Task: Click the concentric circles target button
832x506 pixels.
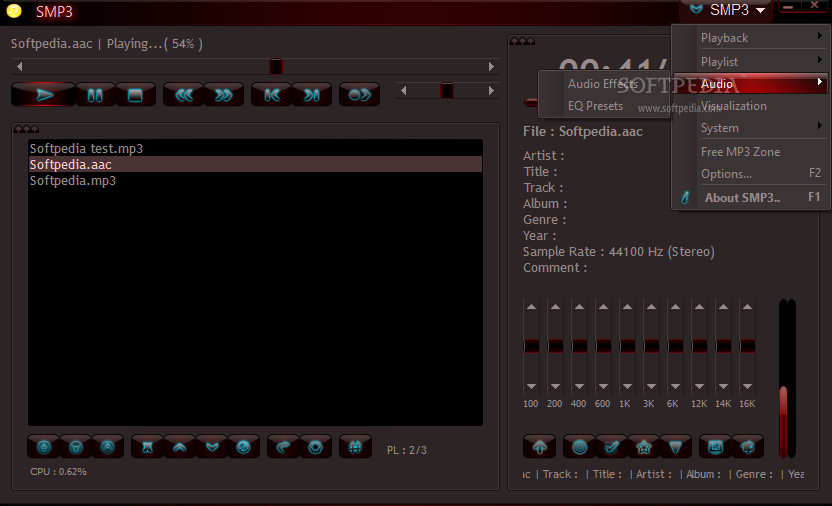Action: [579, 447]
